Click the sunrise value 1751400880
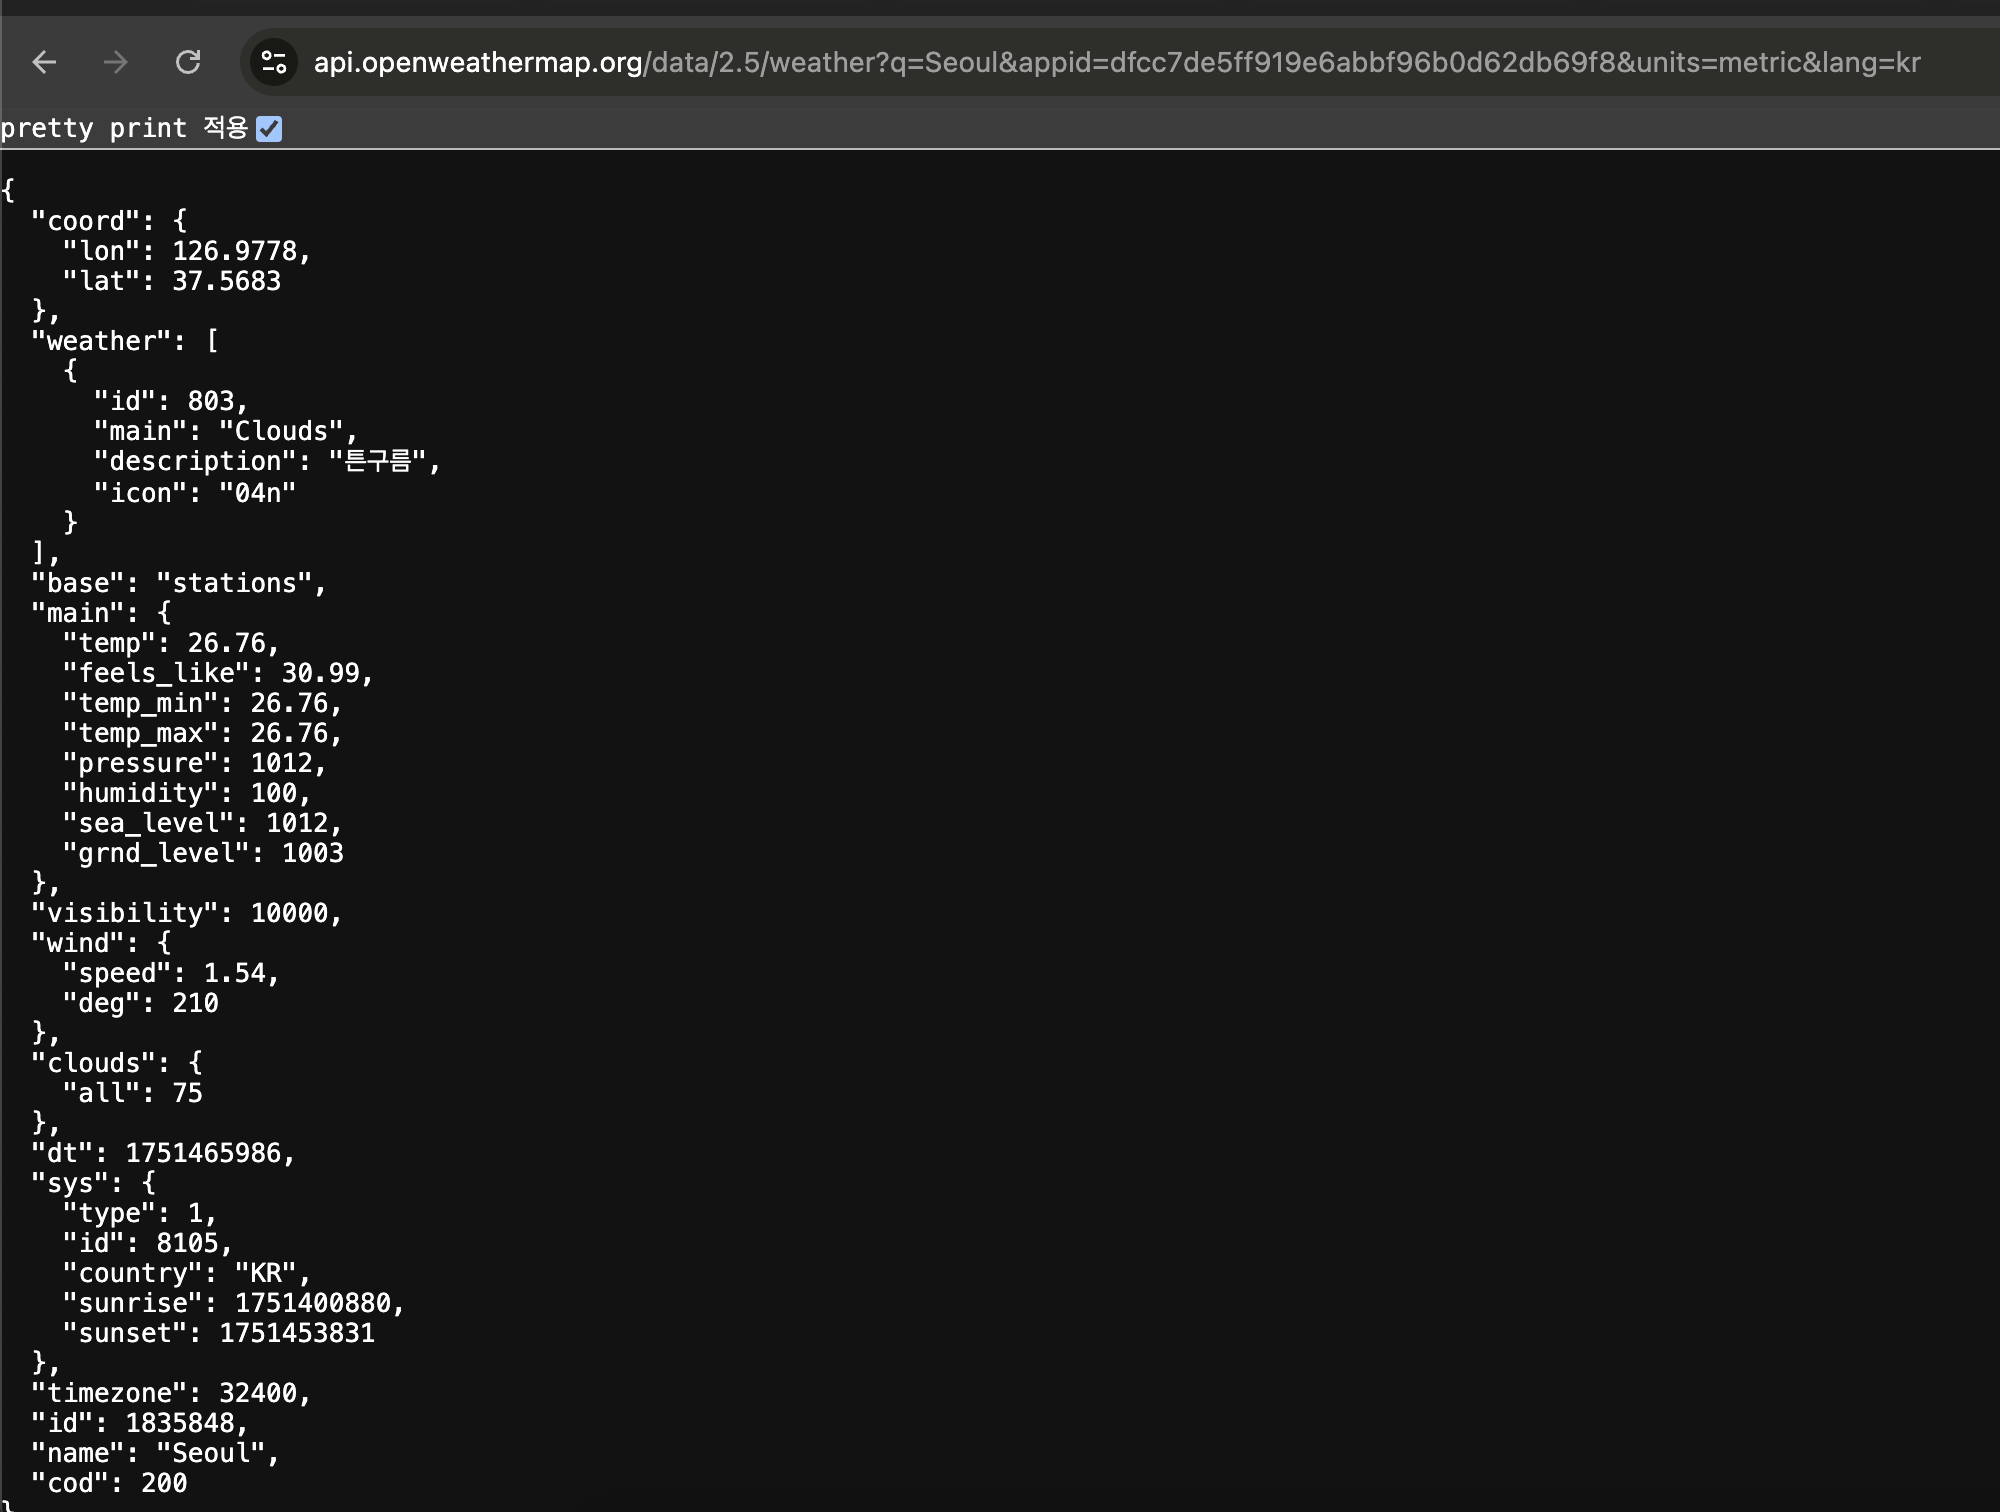Screen dimensions: 2000x1512 pos(313,1303)
